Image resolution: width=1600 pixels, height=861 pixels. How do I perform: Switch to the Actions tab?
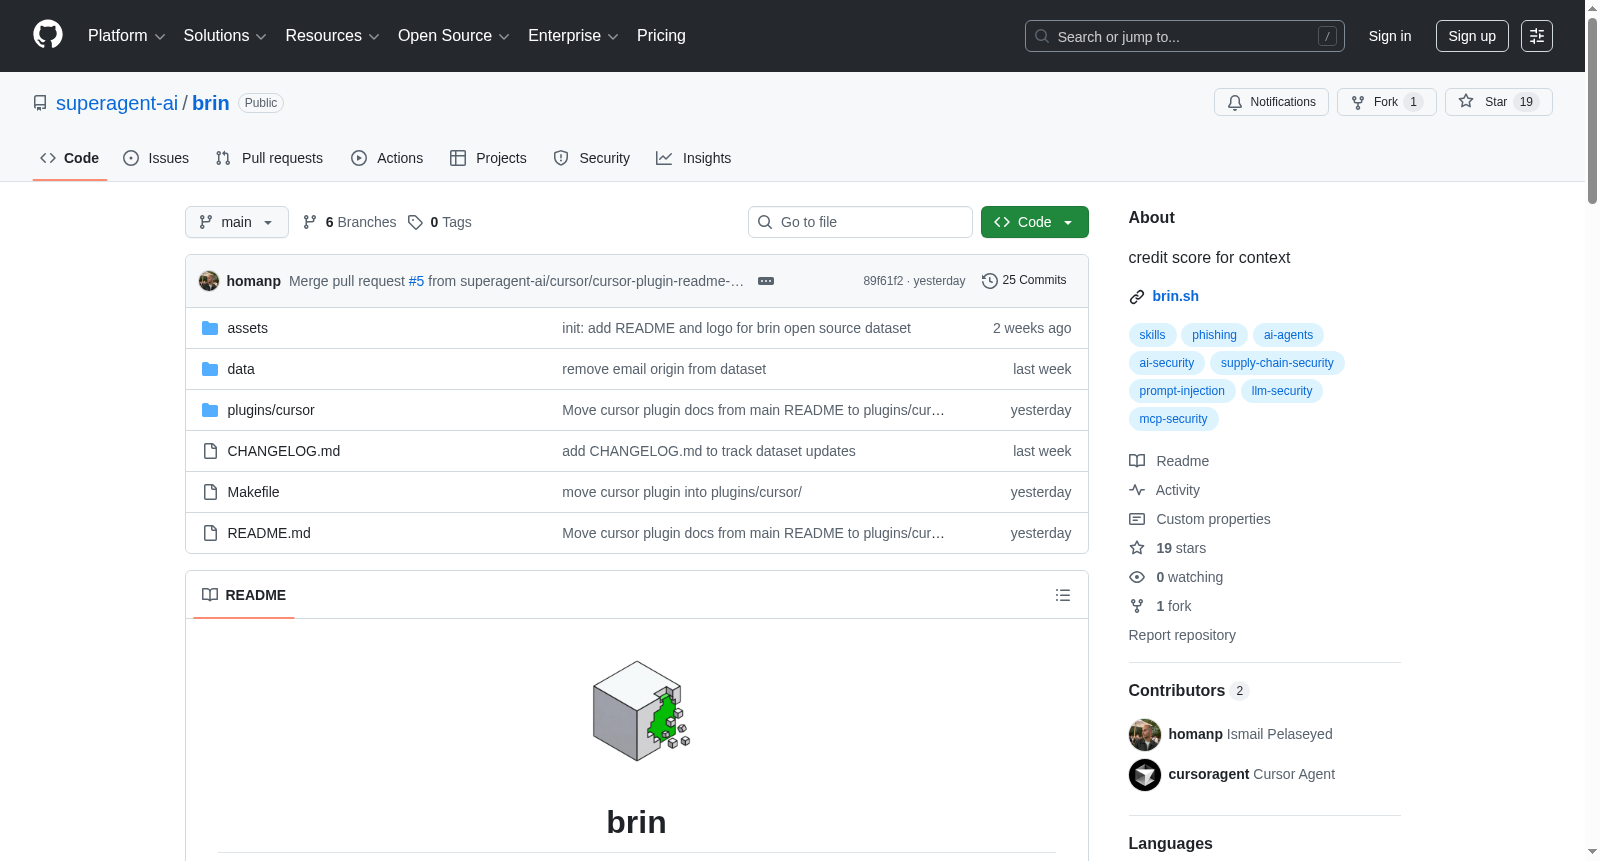[387, 158]
